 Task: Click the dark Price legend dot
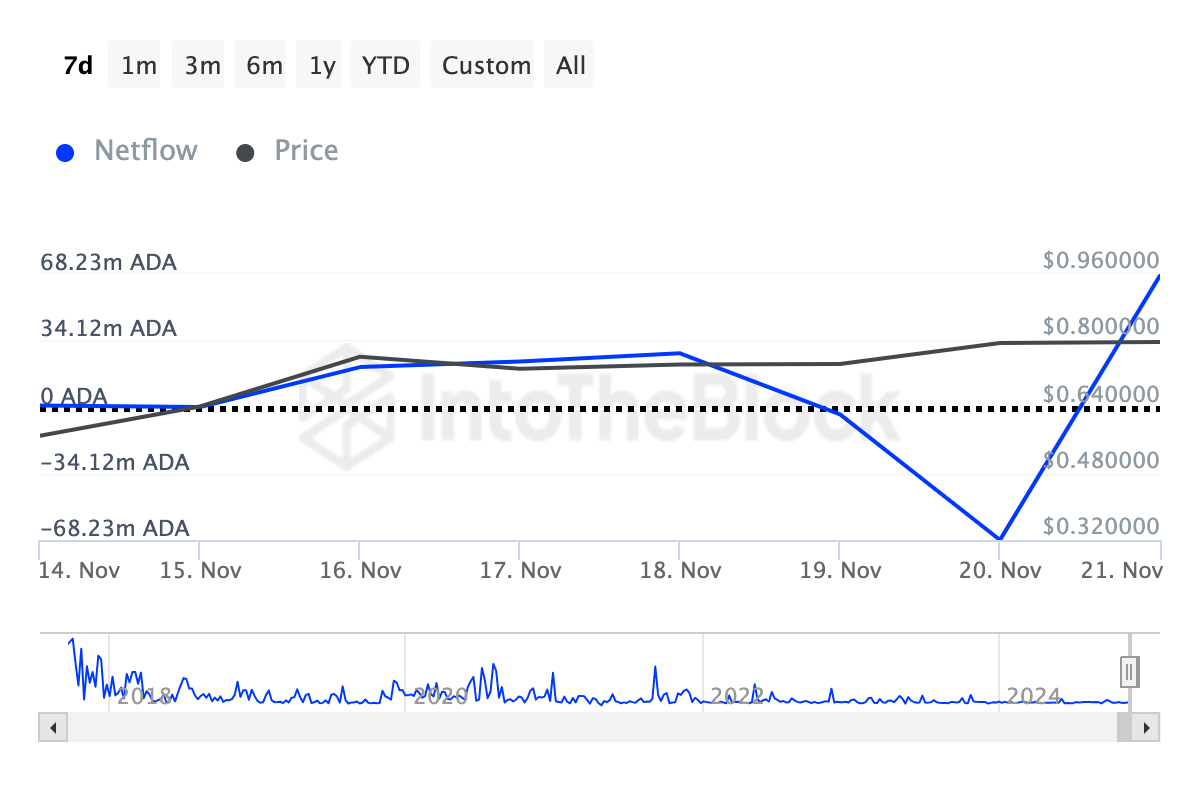tap(246, 153)
